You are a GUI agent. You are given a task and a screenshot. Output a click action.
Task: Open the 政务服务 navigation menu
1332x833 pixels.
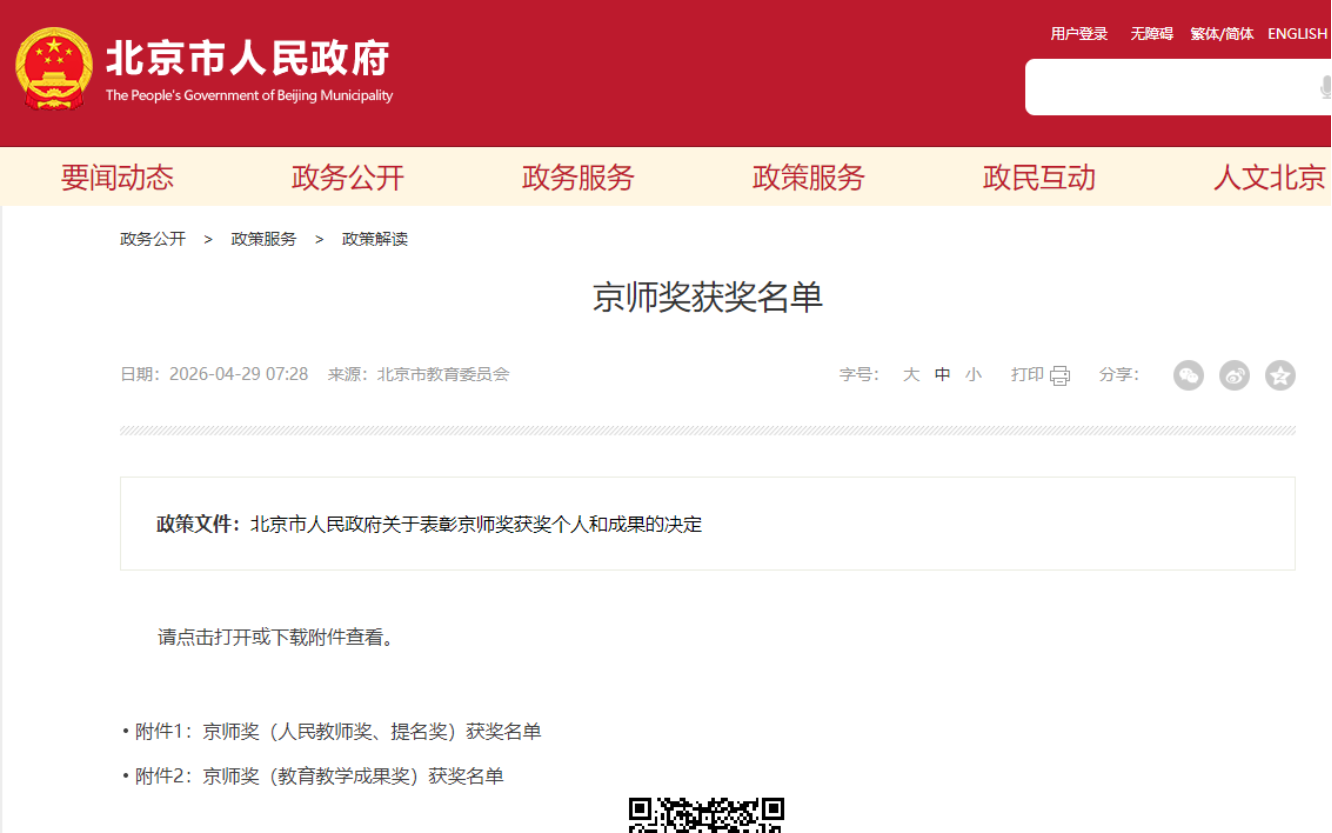[578, 178]
